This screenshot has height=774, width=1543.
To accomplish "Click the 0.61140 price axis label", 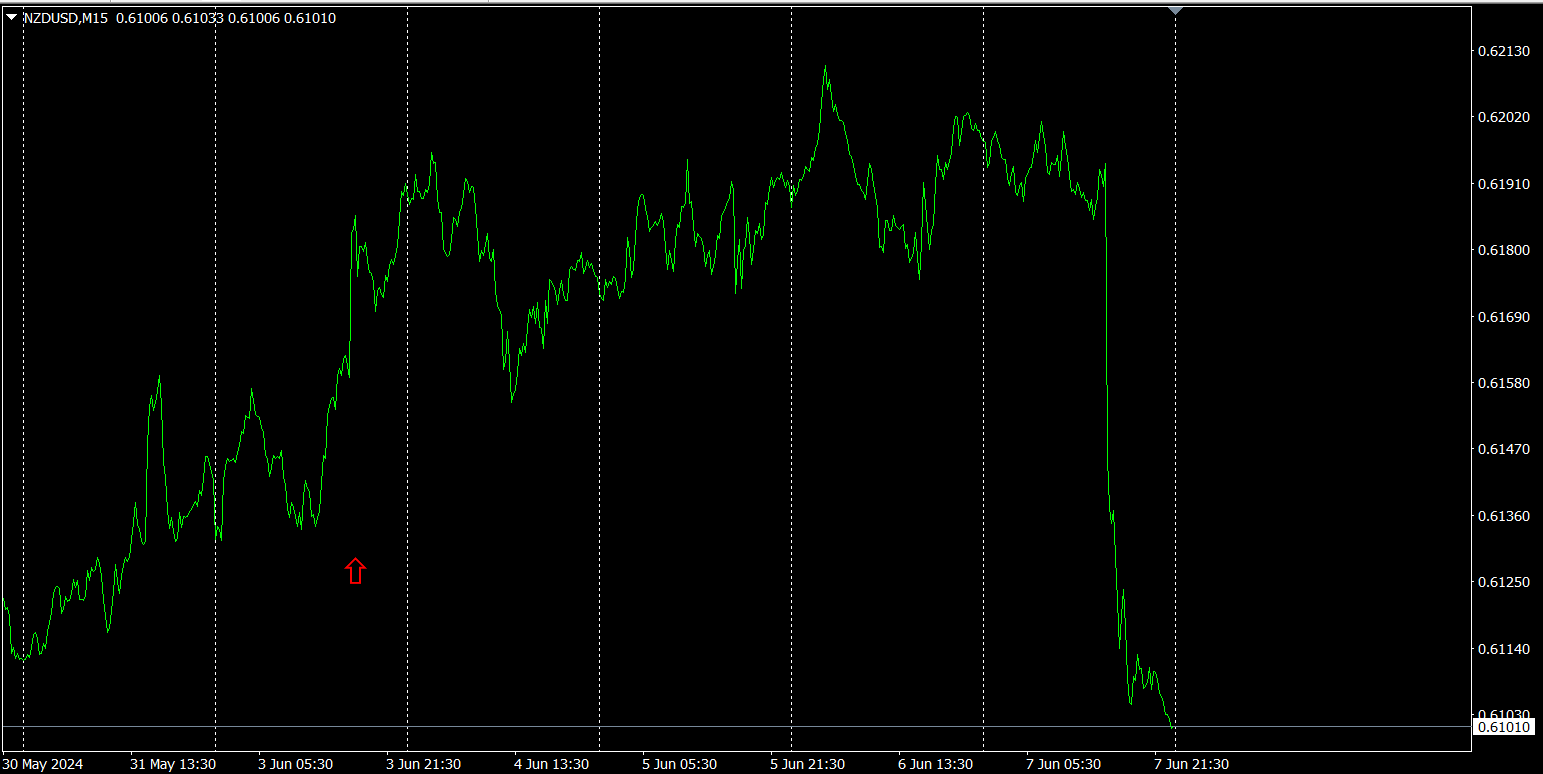I will point(1504,649).
